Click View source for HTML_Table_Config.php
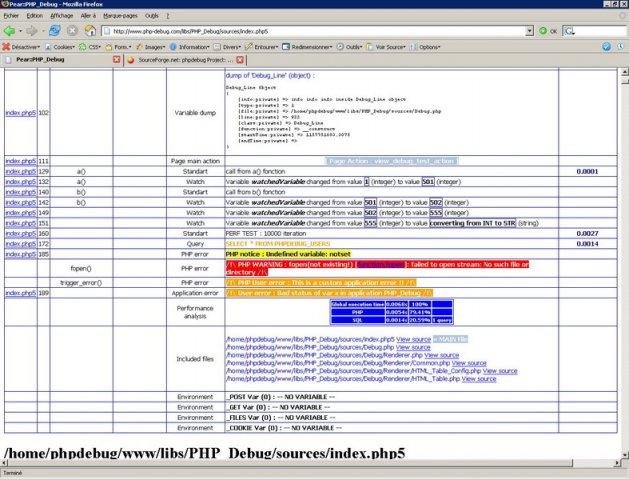Image resolution: width=629 pixels, height=480 pixels. pos(500,371)
